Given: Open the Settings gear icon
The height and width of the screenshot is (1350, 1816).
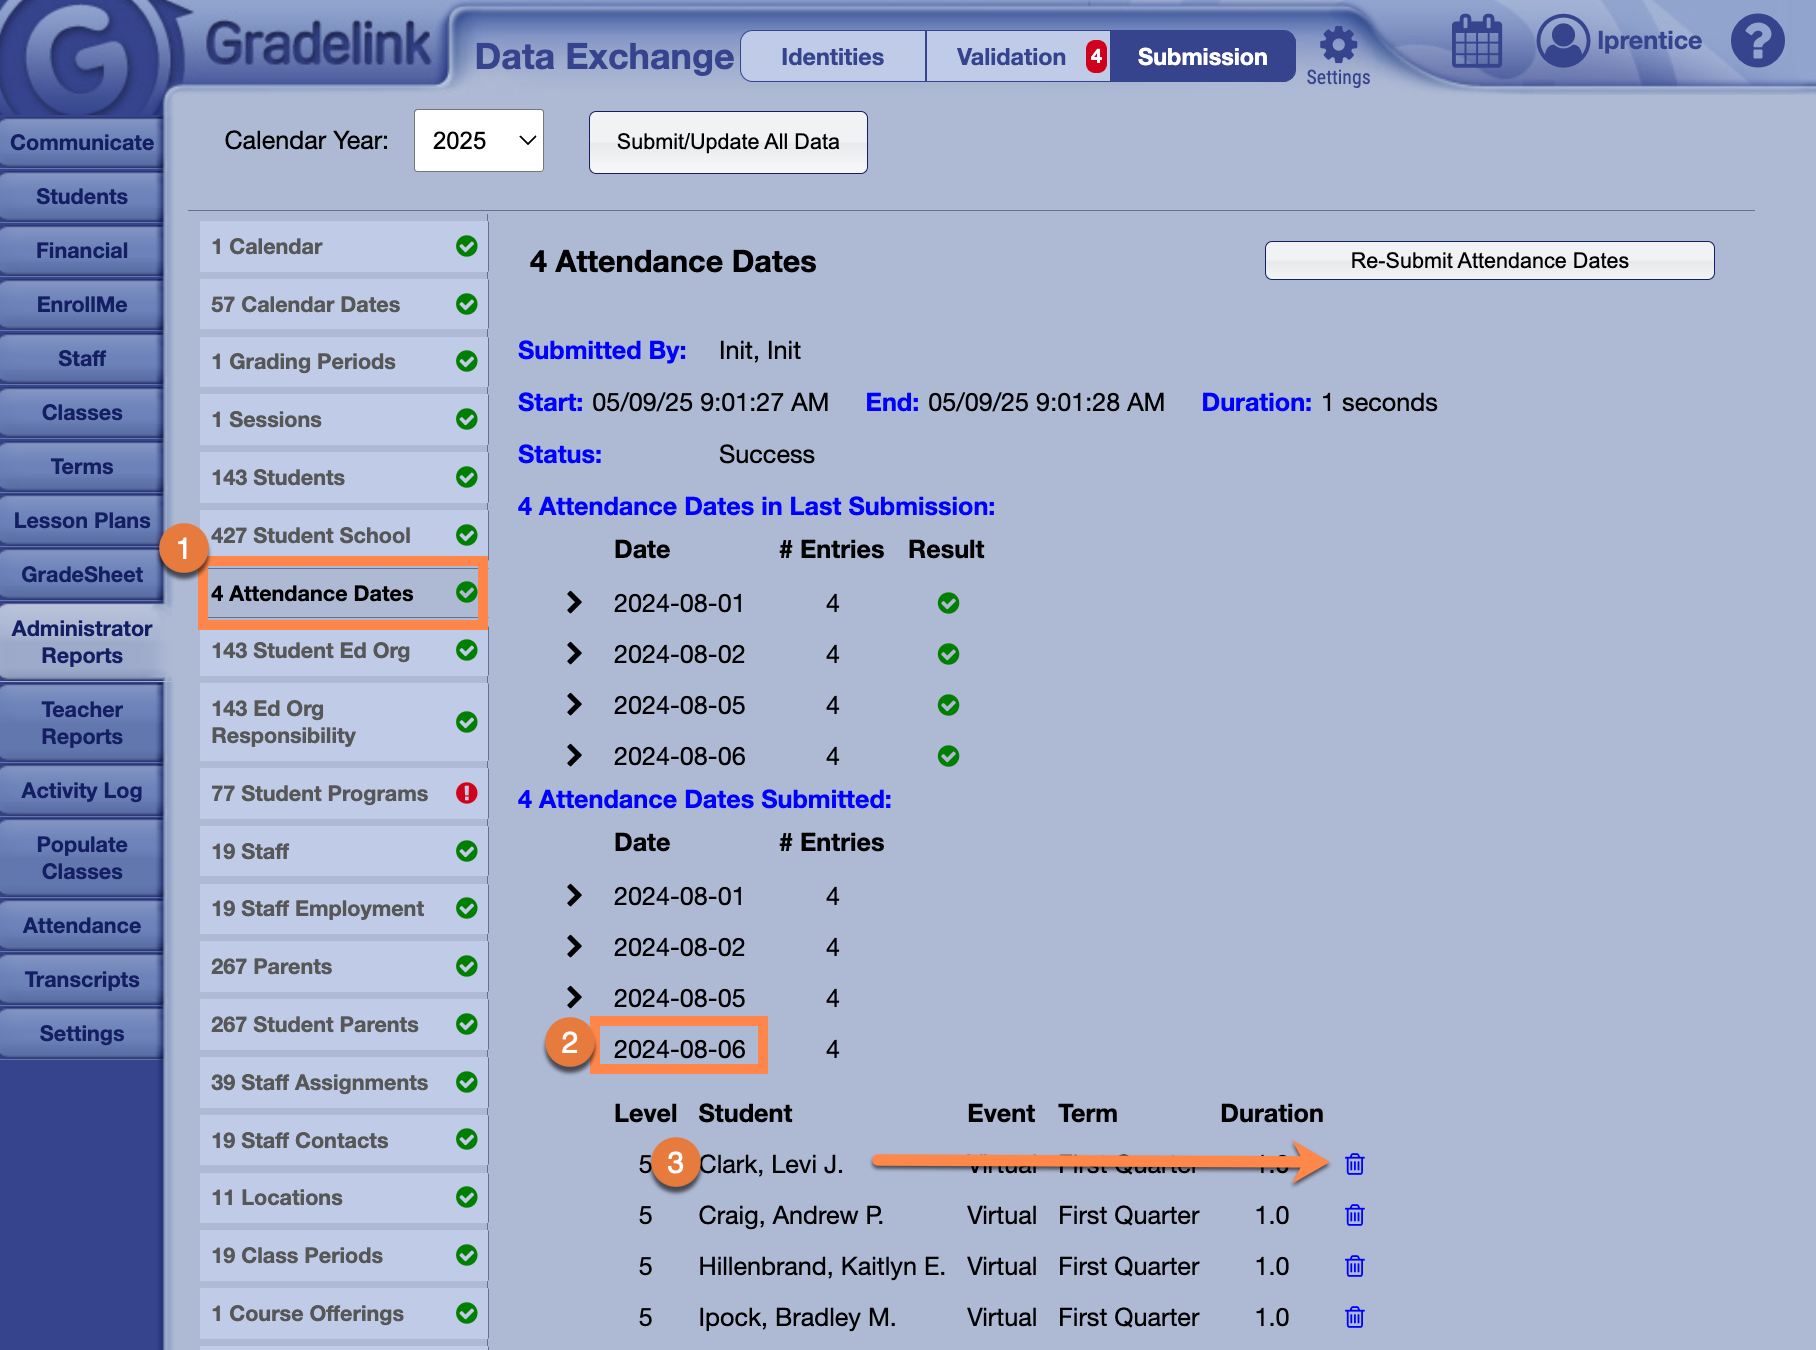Looking at the screenshot, I should coord(1338,45).
